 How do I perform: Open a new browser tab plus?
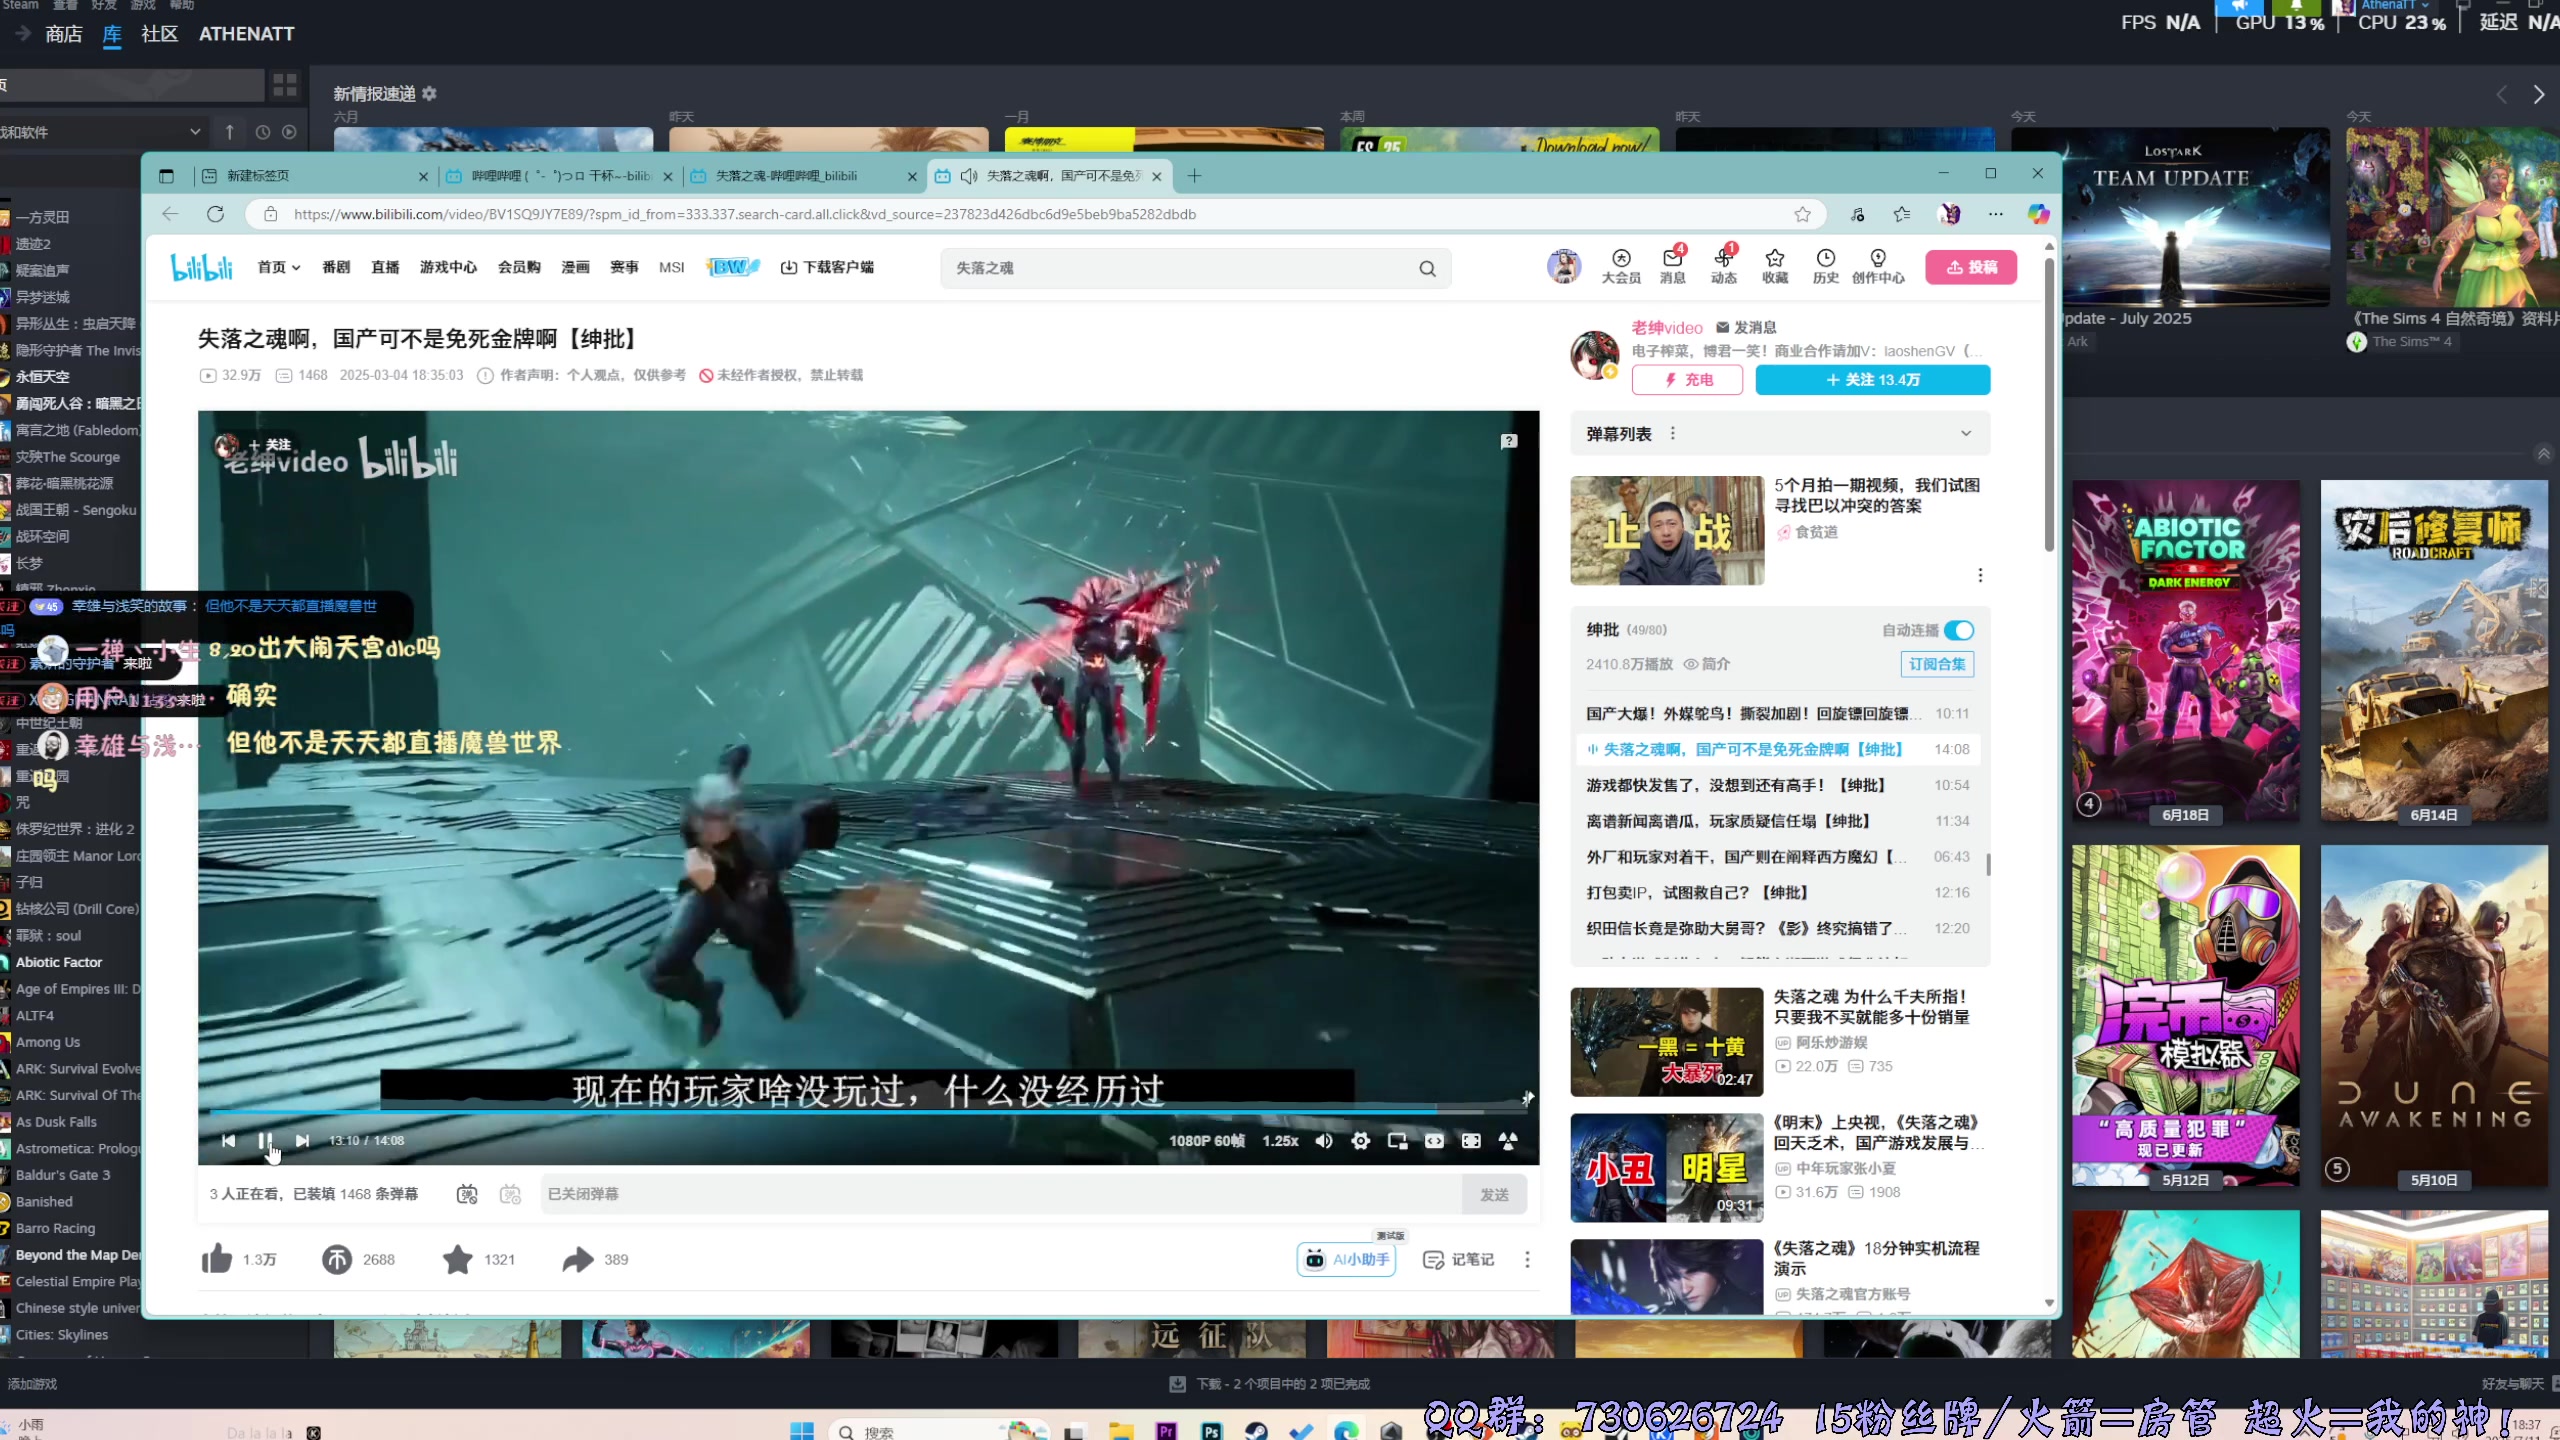1194,176
